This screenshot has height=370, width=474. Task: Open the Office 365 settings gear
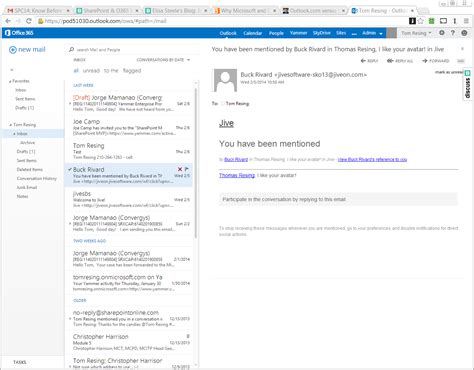click(442, 33)
